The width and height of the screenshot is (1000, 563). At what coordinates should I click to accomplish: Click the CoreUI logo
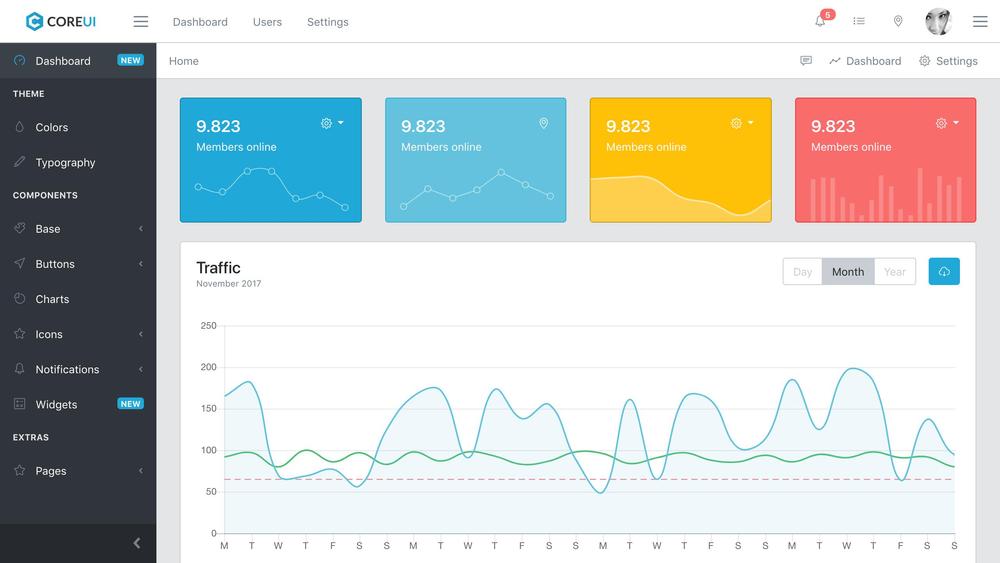click(61, 21)
